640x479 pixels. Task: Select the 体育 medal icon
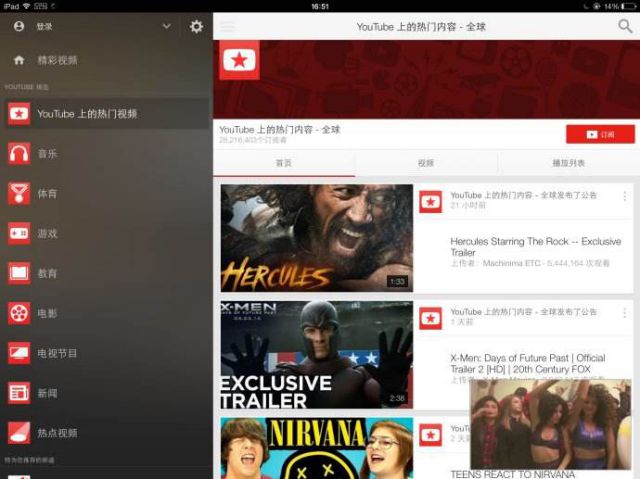pos(19,194)
